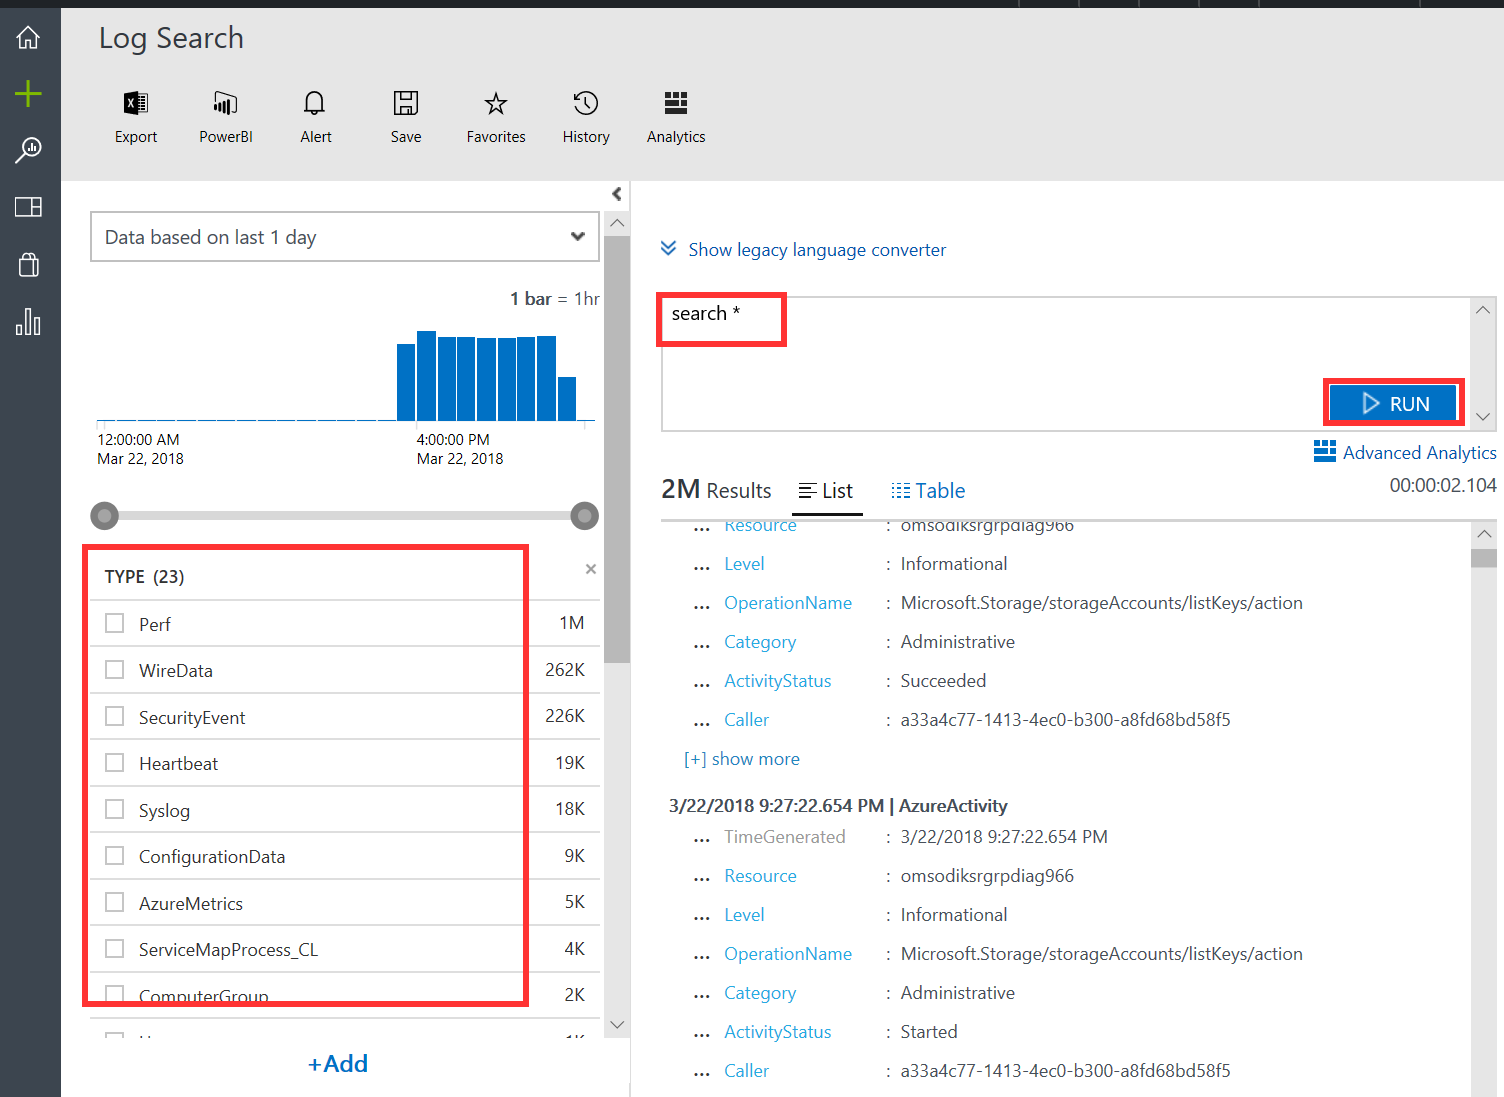Open ellipsis menu beside ActivityStatus Started
1504x1097 pixels.
[702, 1034]
